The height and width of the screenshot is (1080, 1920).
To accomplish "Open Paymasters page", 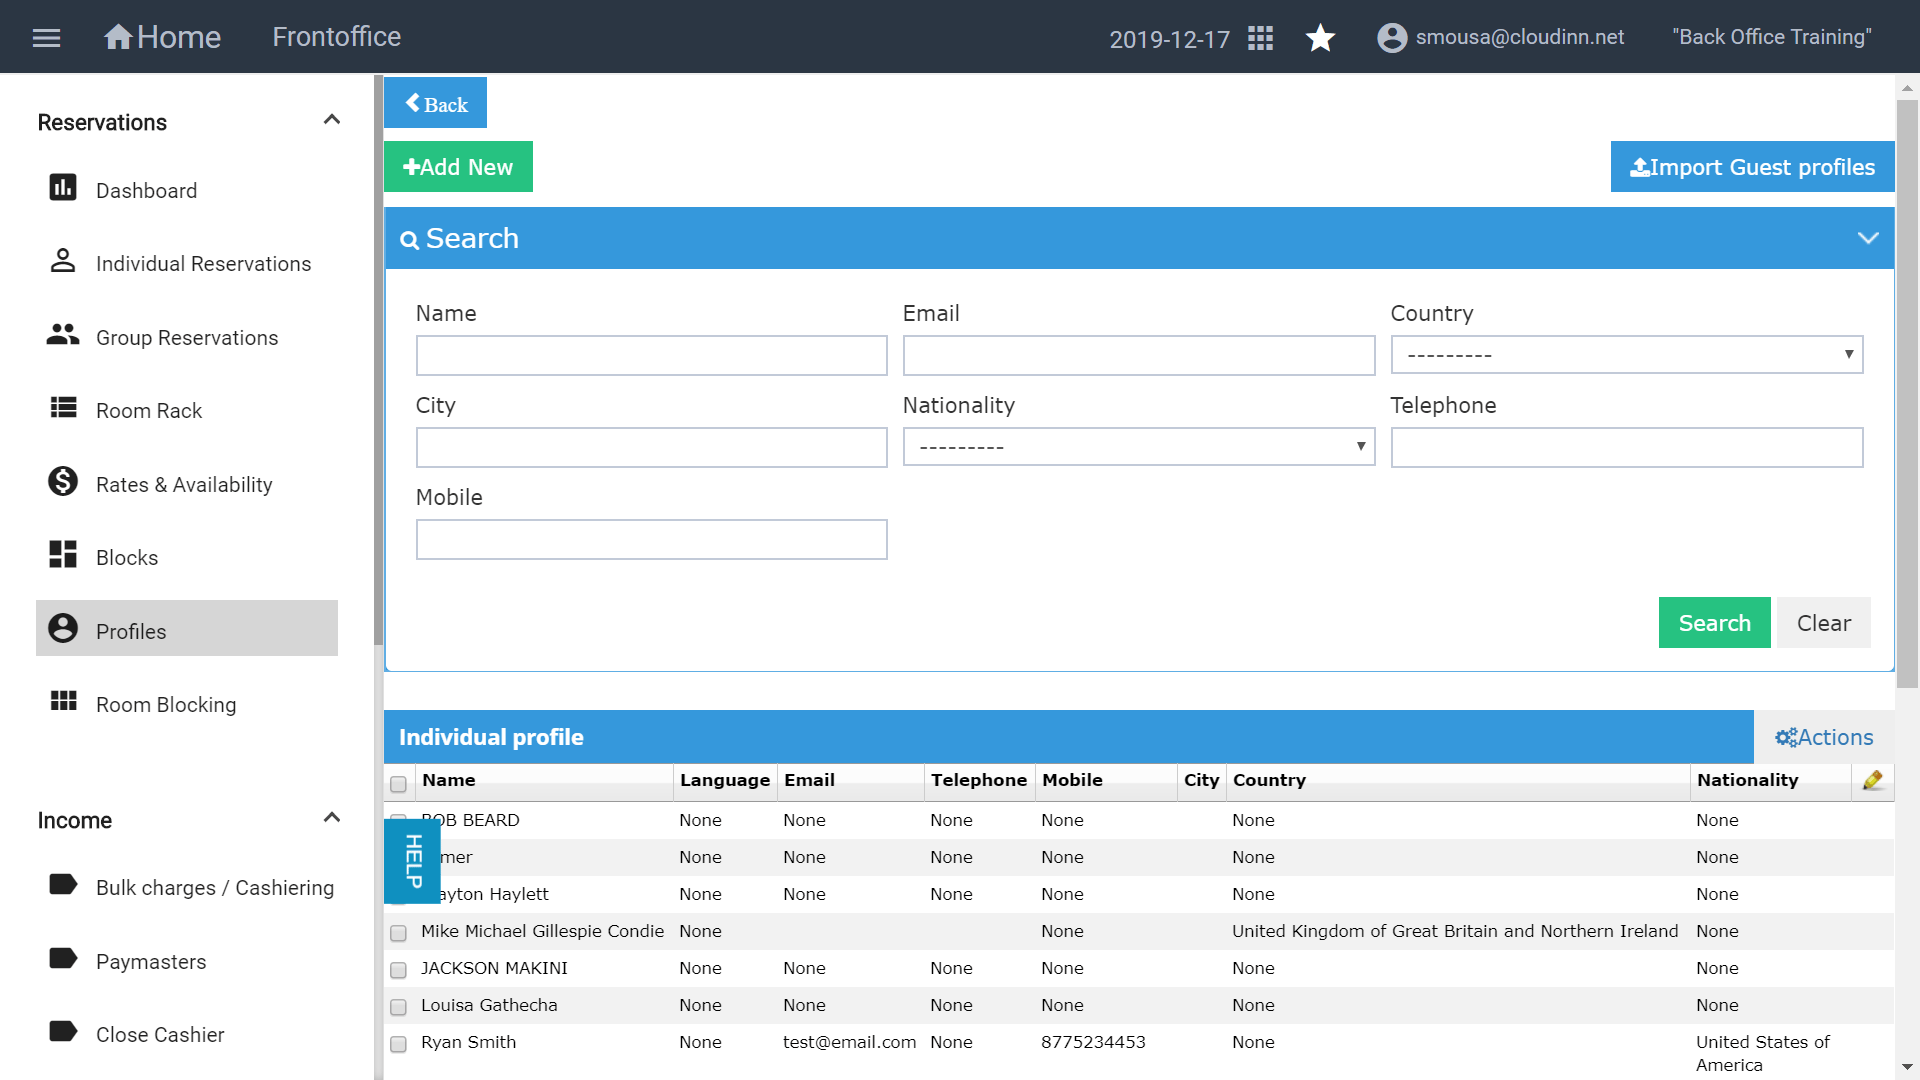I will coord(151,962).
